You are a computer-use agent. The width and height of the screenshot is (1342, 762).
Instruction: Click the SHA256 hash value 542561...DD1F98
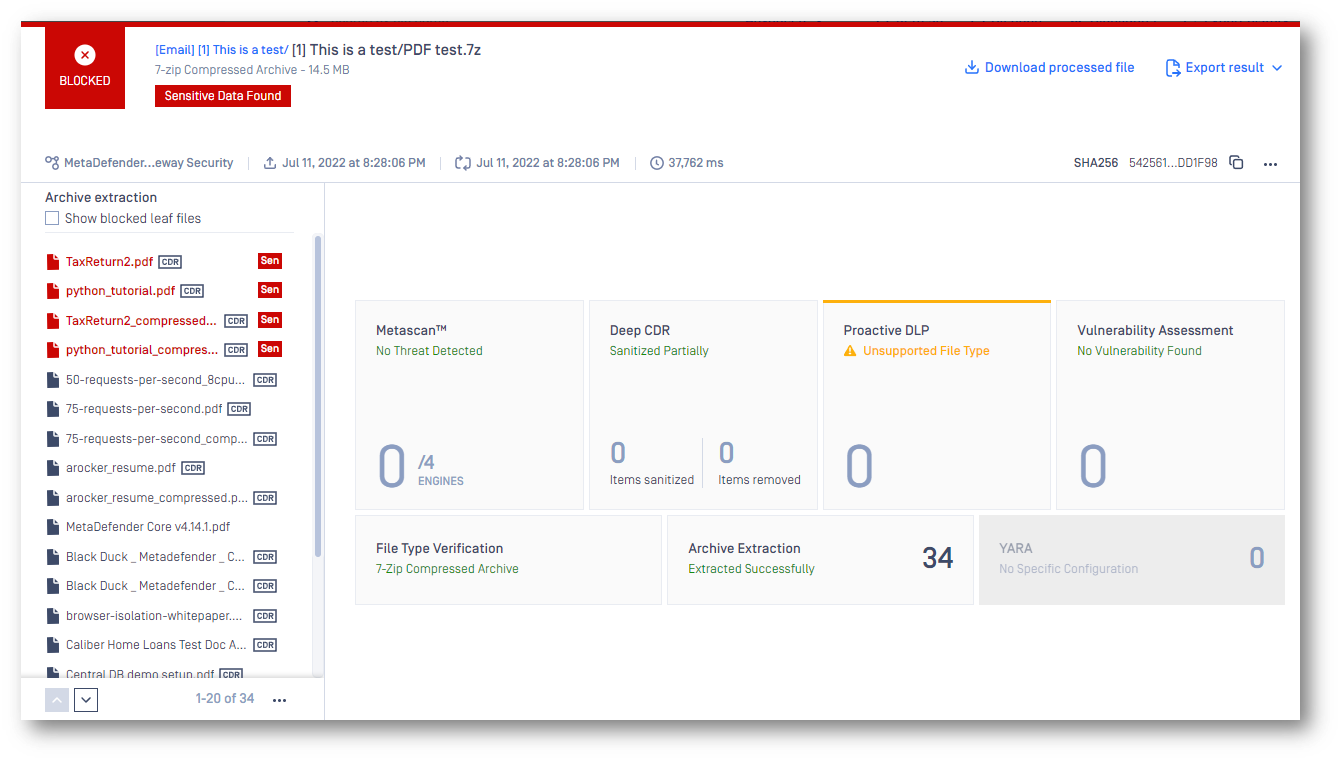coord(1173,163)
